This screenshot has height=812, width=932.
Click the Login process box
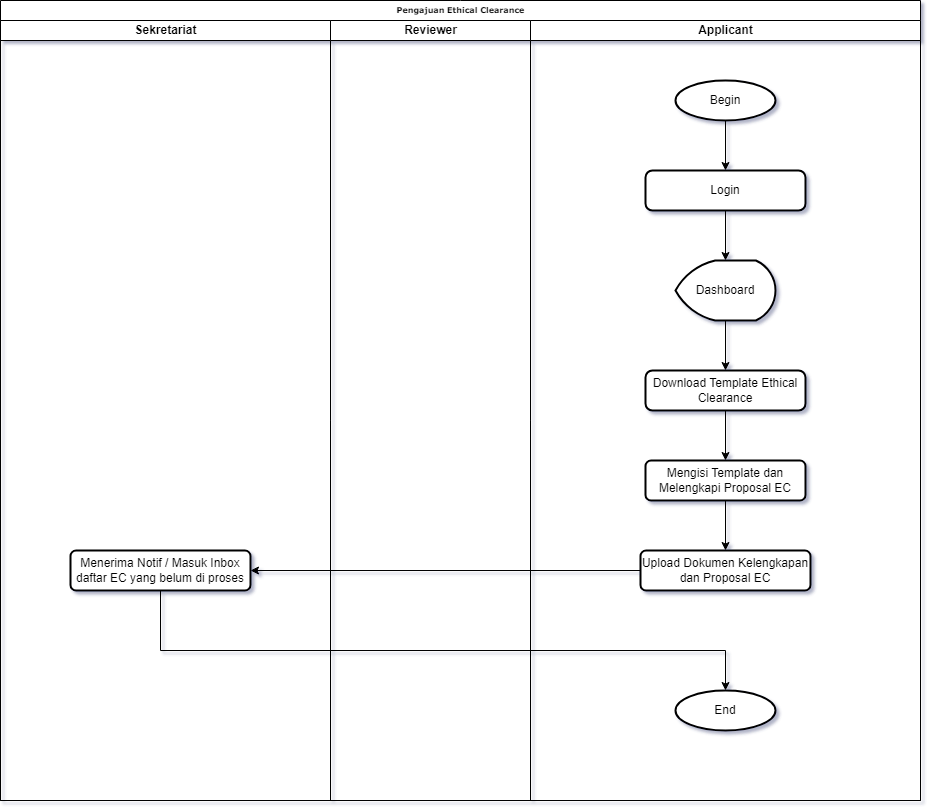[x=725, y=190]
